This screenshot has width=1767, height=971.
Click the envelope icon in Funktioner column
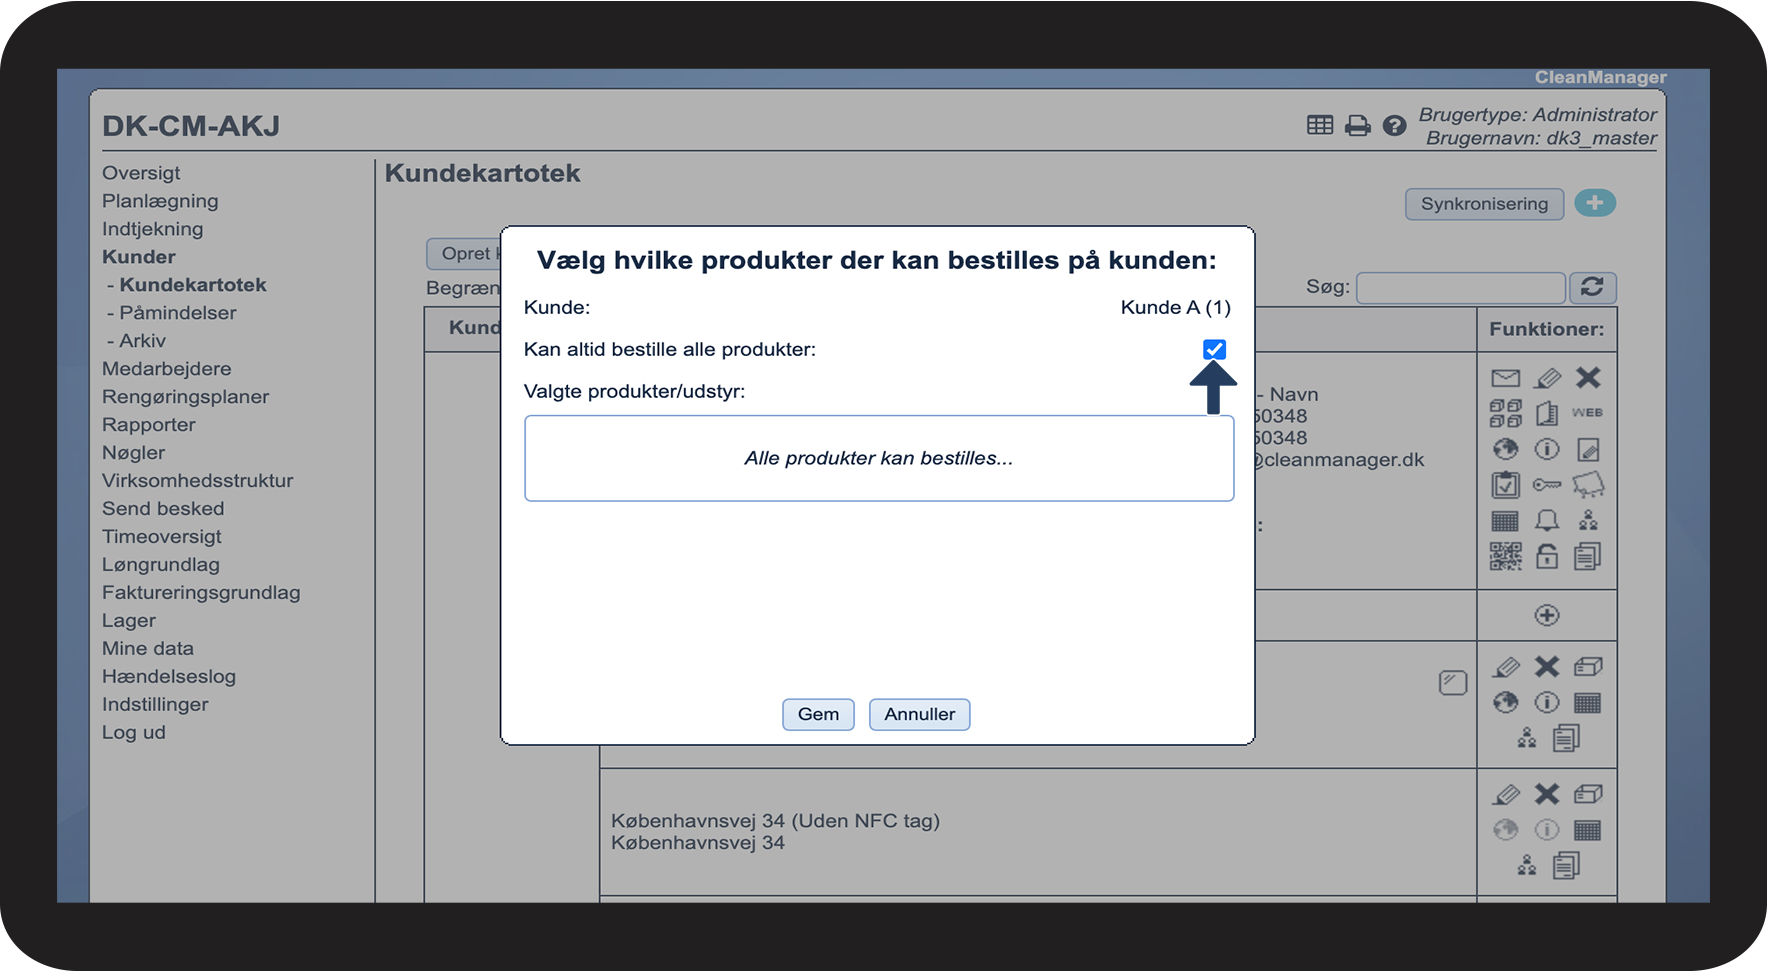coord(1505,378)
